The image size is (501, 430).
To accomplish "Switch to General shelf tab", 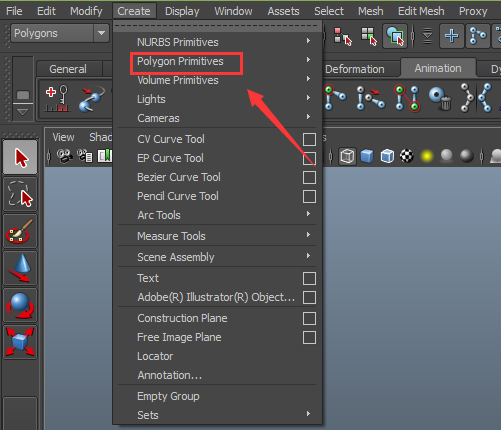I will point(68,69).
